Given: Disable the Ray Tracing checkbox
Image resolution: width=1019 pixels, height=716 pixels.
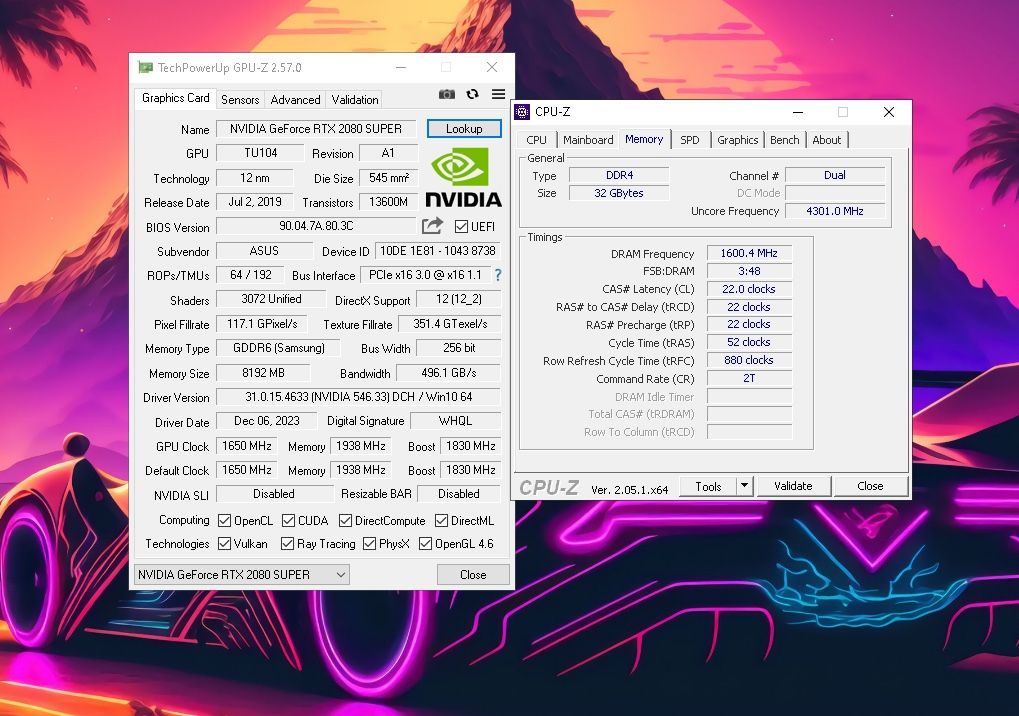Looking at the screenshot, I should (287, 543).
